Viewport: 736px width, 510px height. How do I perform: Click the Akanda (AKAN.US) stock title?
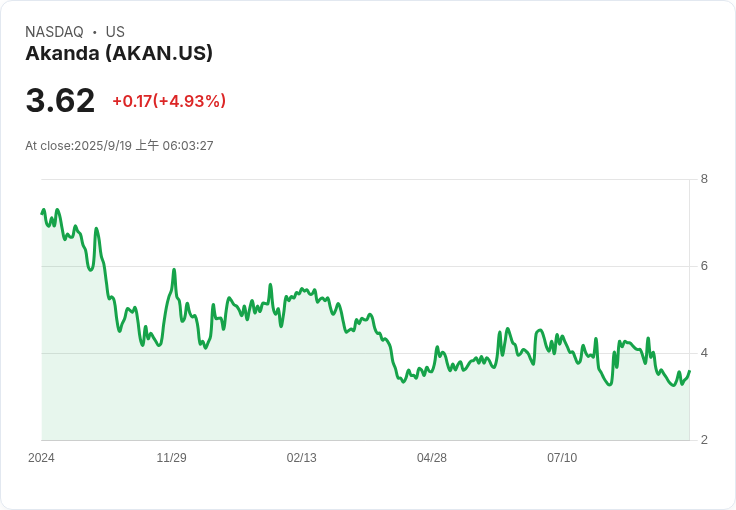(119, 53)
